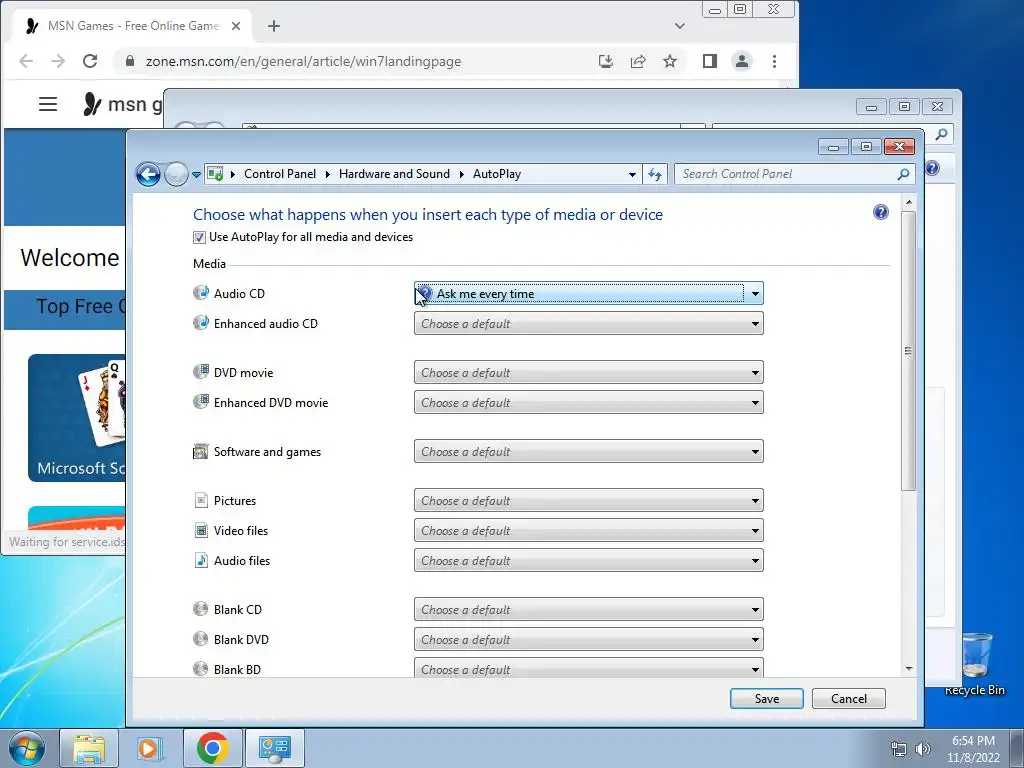The width and height of the screenshot is (1024, 768).
Task: Click the AutoPlay scrollbar down arrow
Action: tap(908, 669)
